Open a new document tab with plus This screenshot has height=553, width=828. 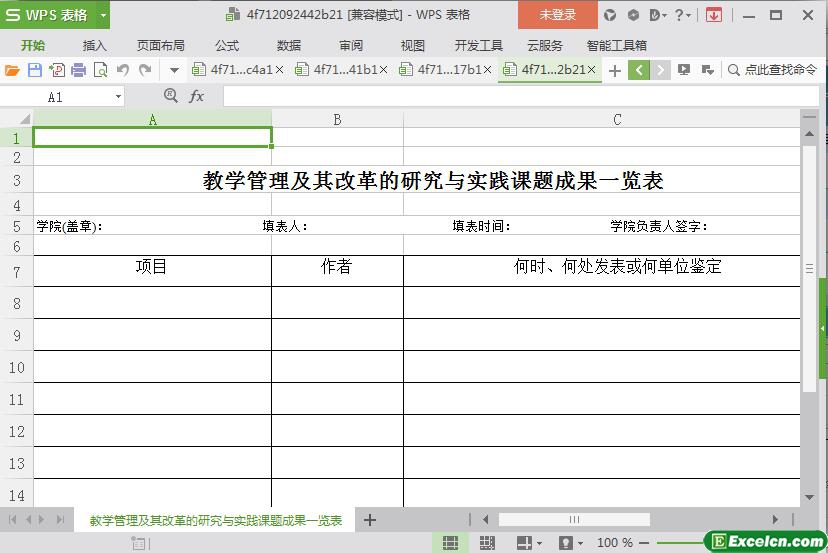614,70
